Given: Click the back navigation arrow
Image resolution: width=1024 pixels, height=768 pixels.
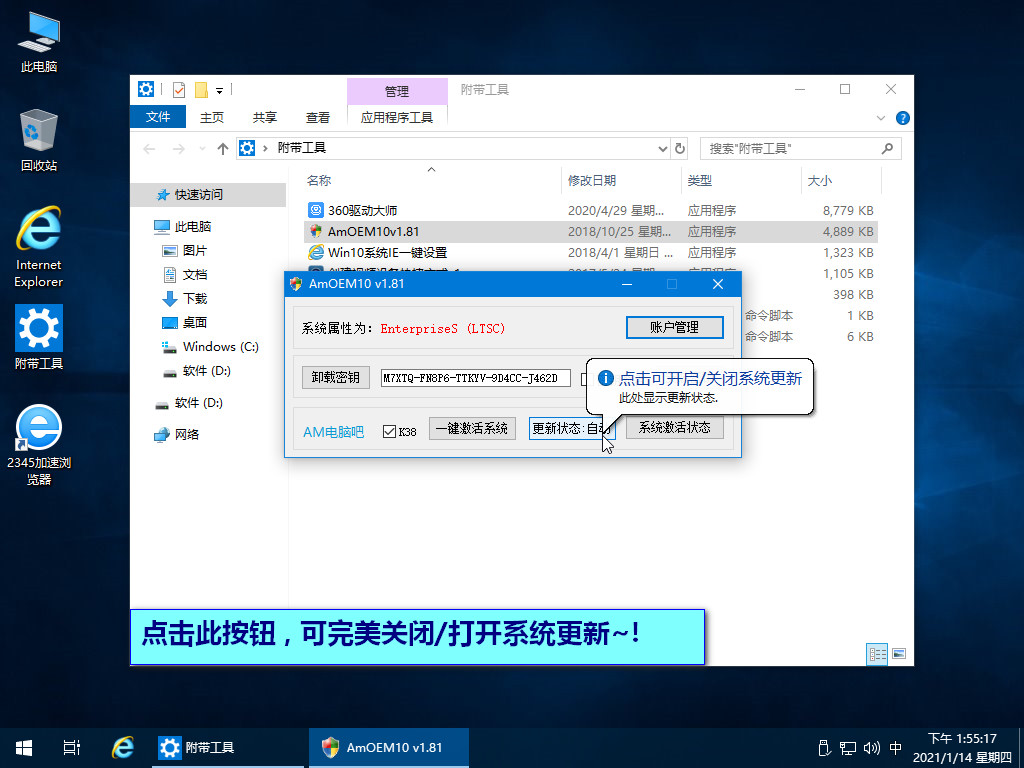Looking at the screenshot, I should 150,149.
